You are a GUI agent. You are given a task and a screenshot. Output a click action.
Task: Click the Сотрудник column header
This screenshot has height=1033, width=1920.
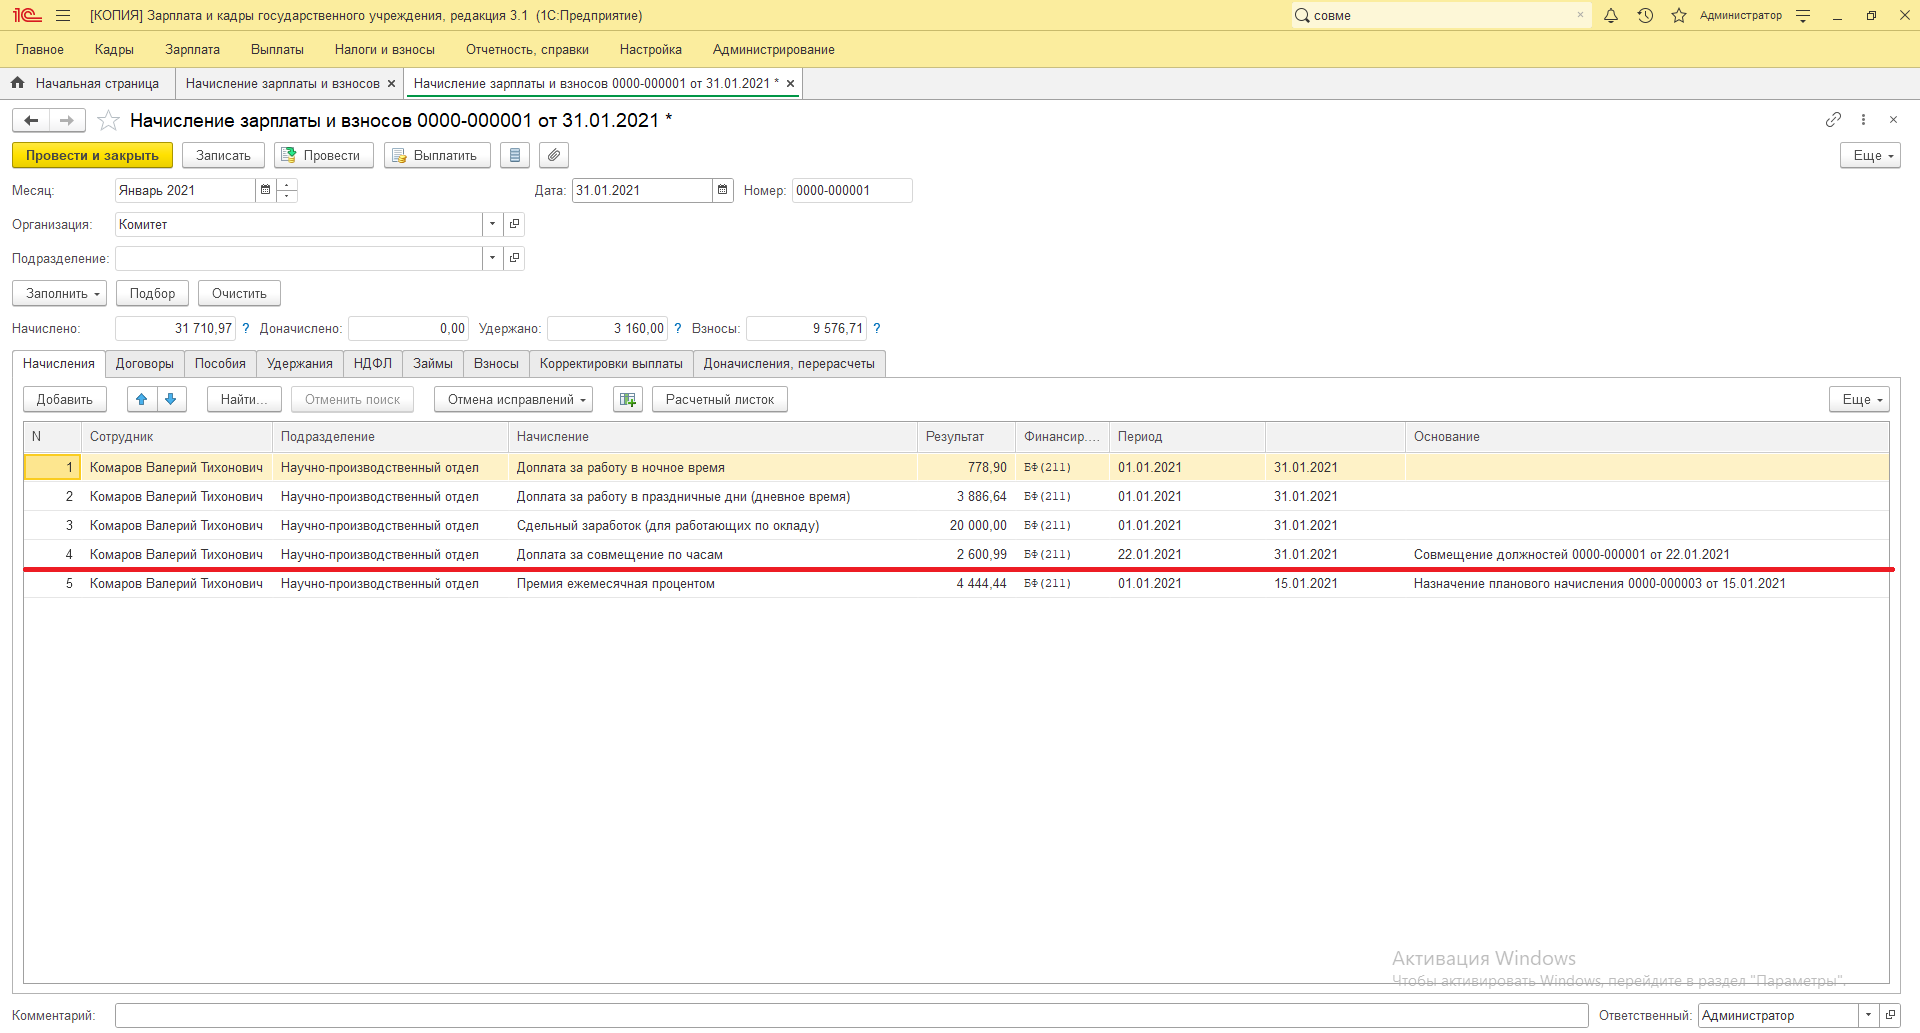point(177,437)
